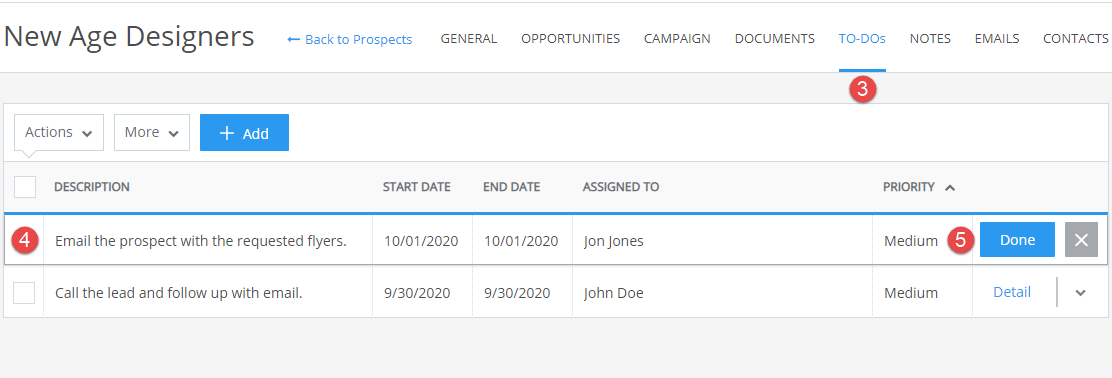
Task: Click the red step 4 marker
Action: [26, 240]
